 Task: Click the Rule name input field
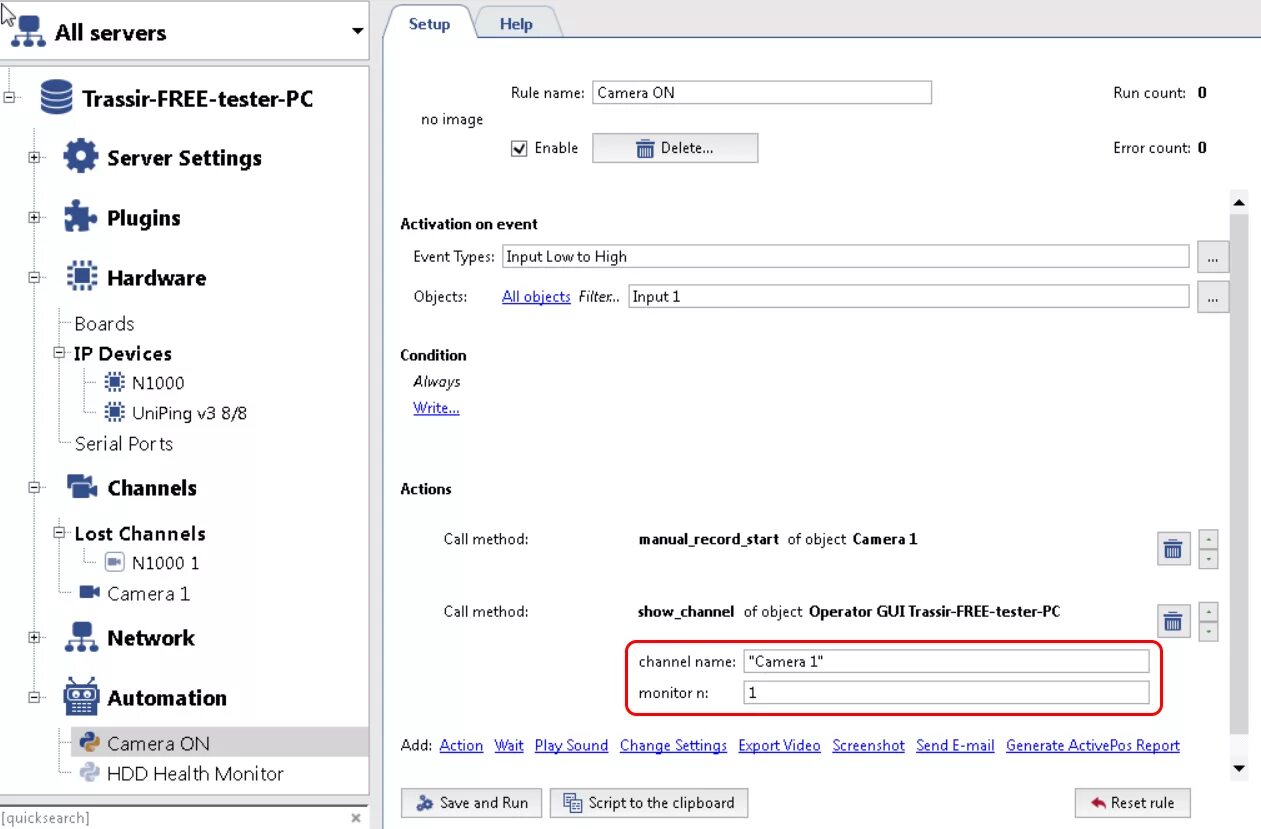762,92
